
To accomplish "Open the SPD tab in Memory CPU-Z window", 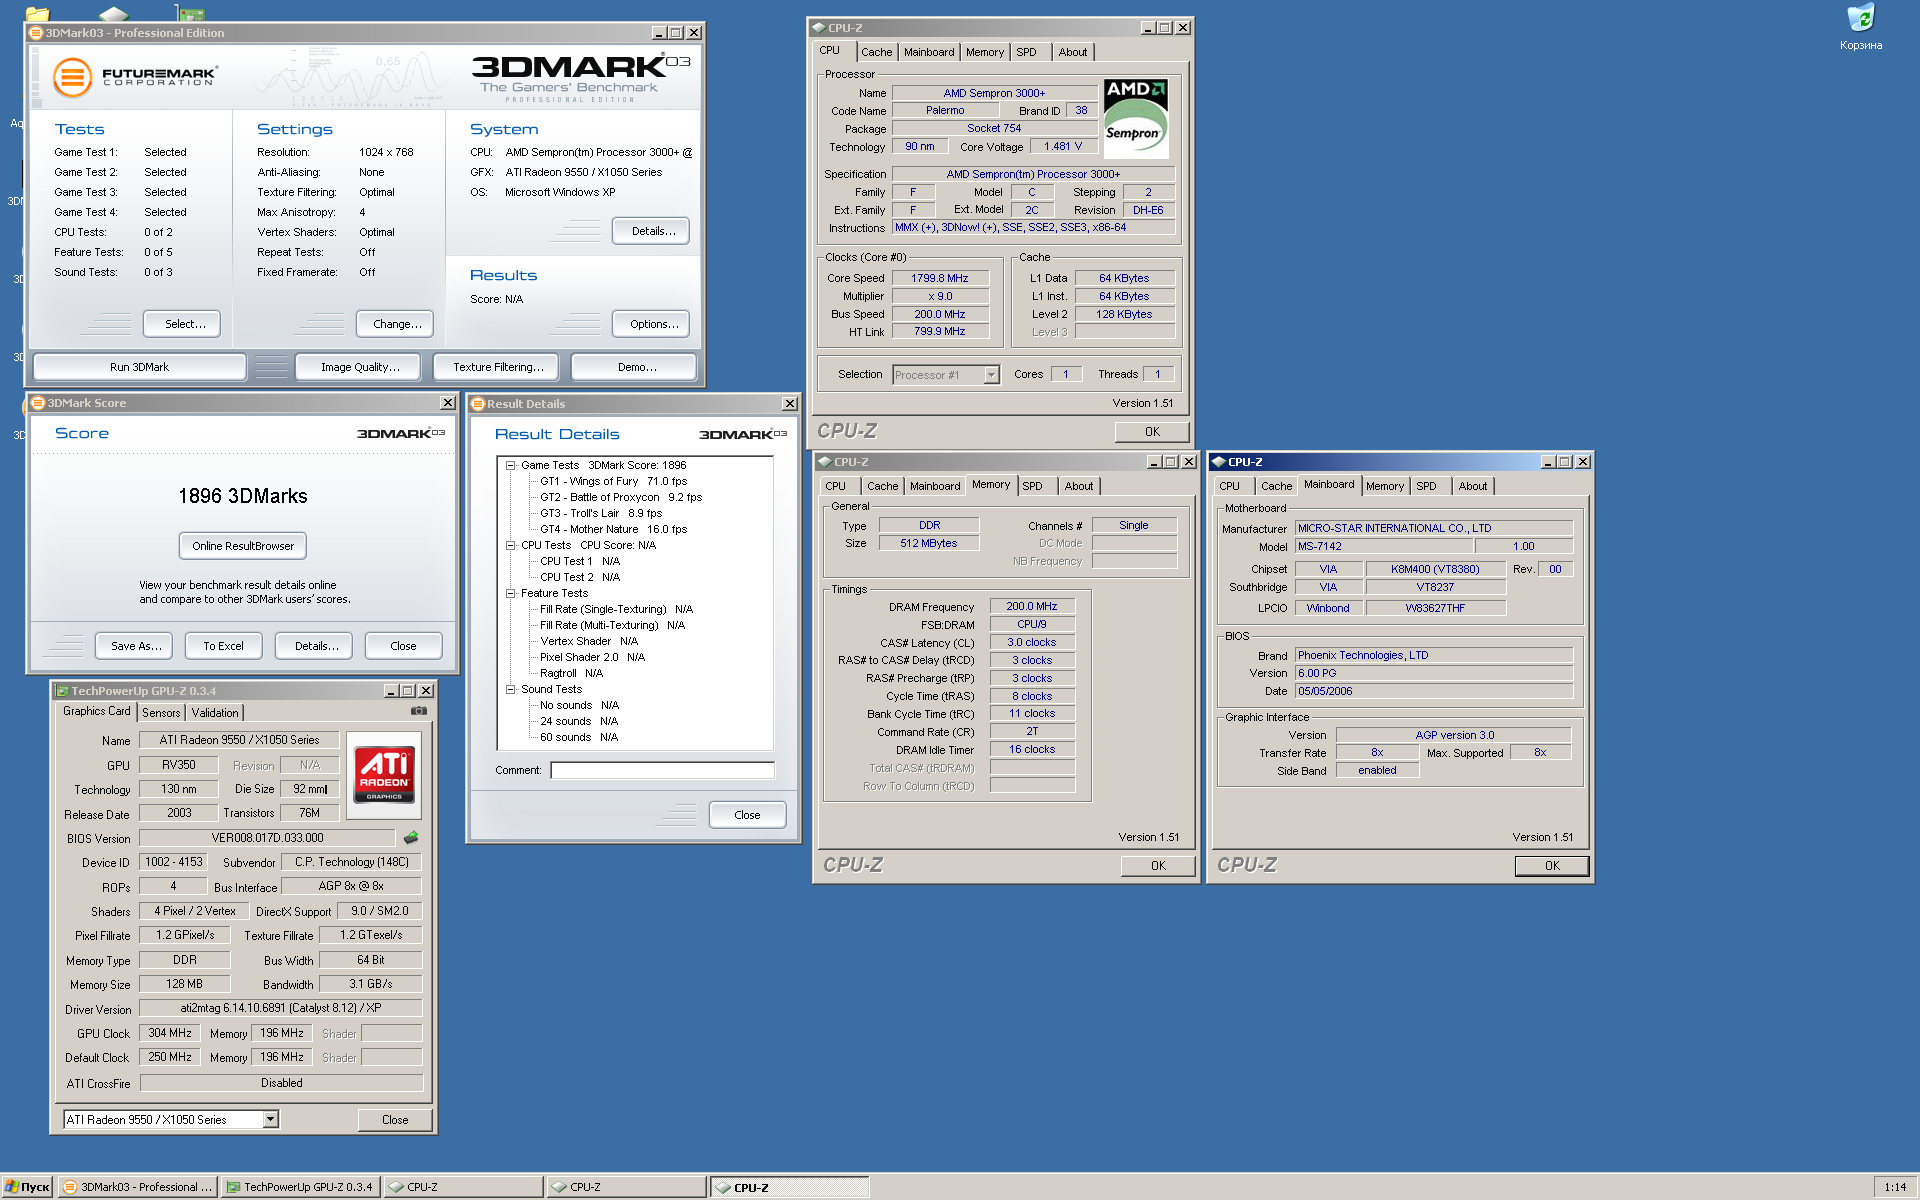I will coord(1033,486).
